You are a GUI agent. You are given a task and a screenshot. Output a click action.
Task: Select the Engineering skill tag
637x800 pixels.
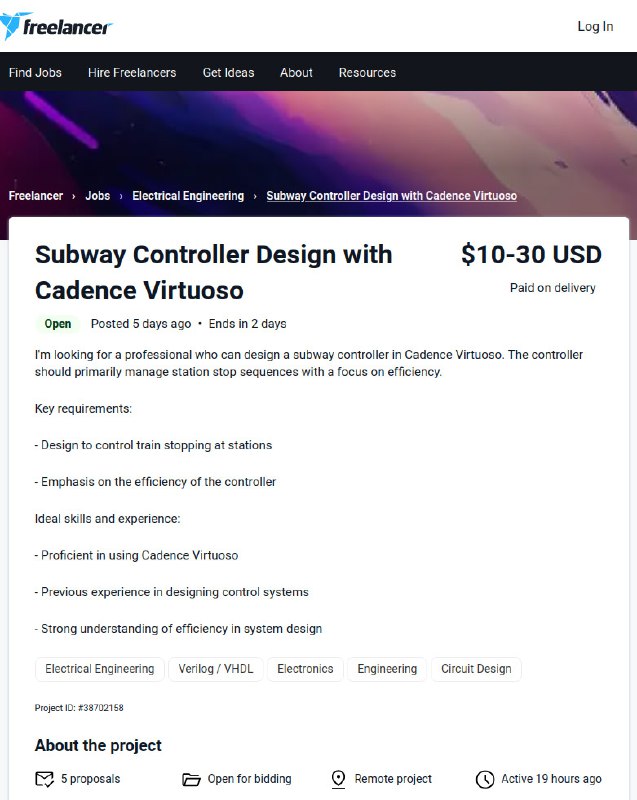tap(387, 669)
